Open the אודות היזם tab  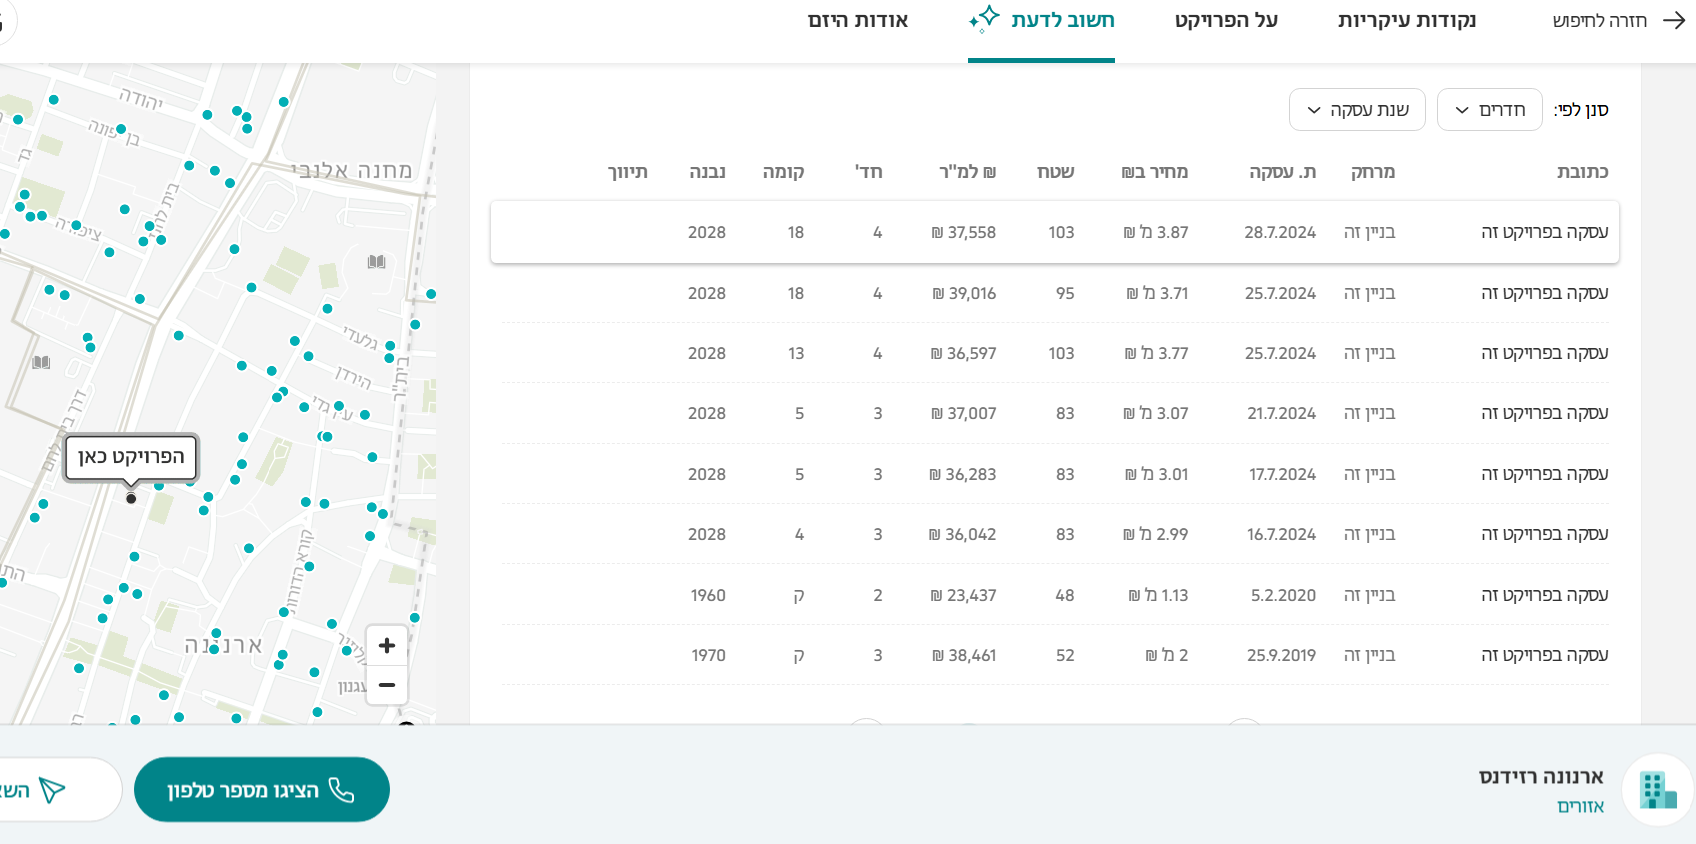click(858, 21)
